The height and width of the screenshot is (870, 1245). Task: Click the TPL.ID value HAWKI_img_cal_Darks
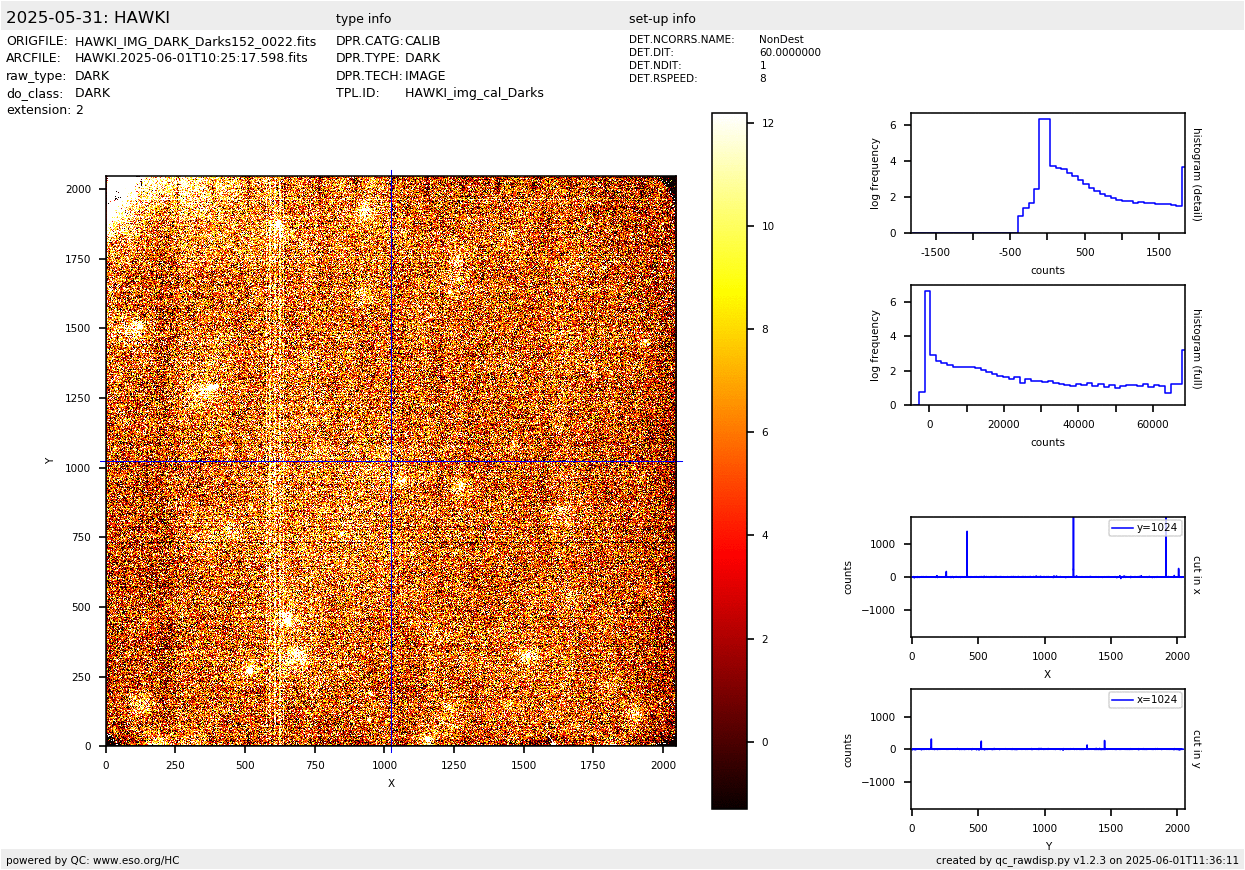point(474,93)
